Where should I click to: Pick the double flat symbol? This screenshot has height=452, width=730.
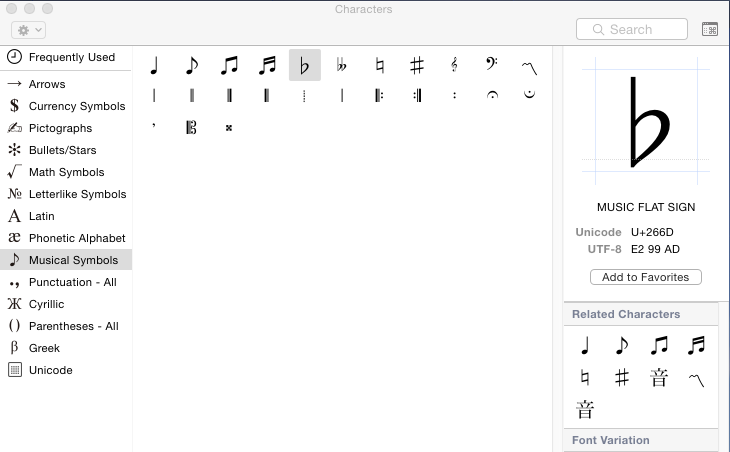(342, 66)
